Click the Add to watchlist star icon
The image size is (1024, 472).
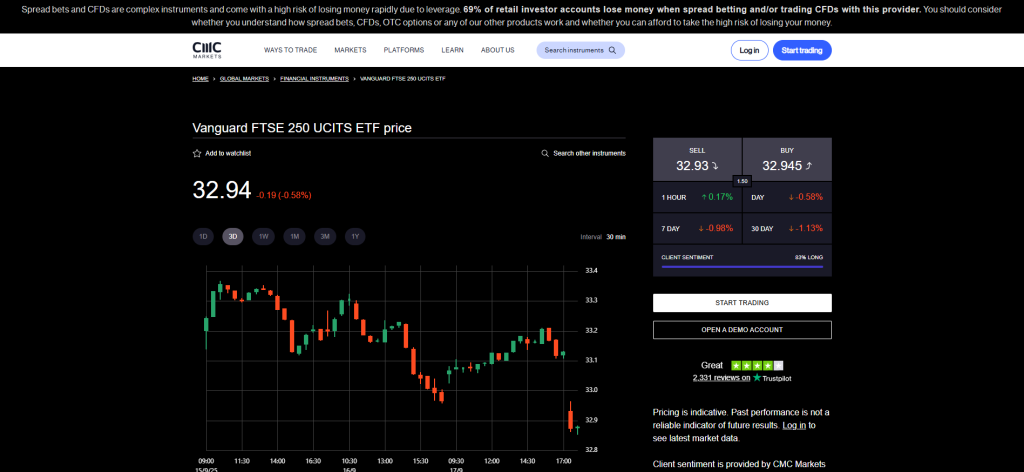[197, 153]
